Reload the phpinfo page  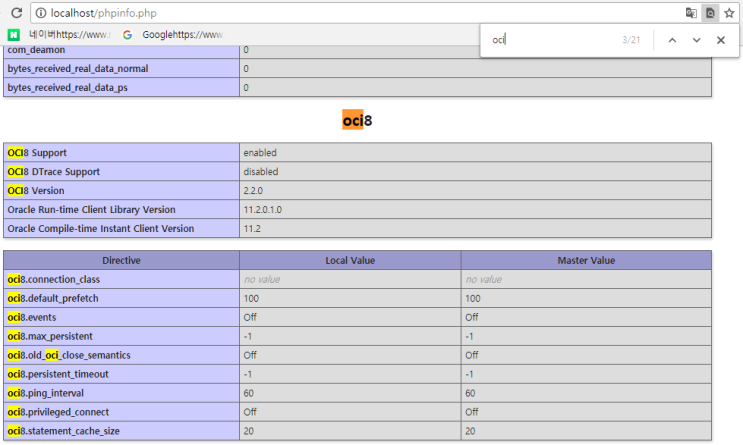point(17,13)
